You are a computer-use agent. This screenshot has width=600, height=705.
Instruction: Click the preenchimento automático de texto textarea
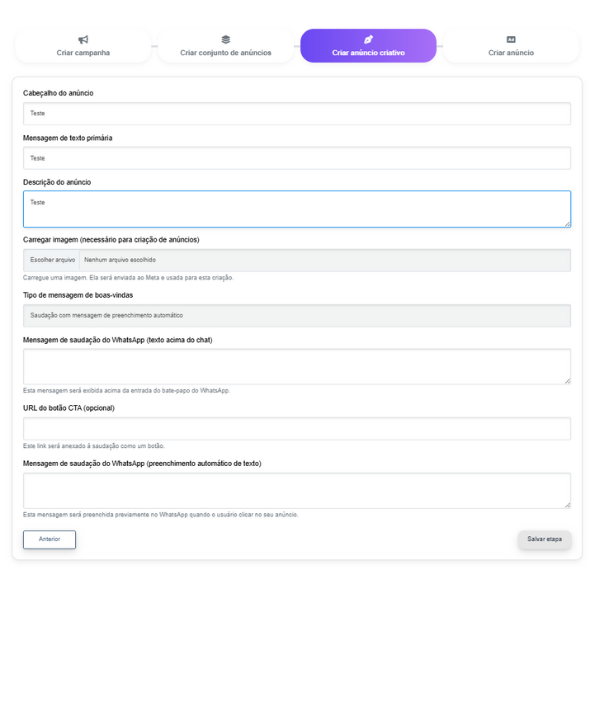pyautogui.click(x=297, y=491)
